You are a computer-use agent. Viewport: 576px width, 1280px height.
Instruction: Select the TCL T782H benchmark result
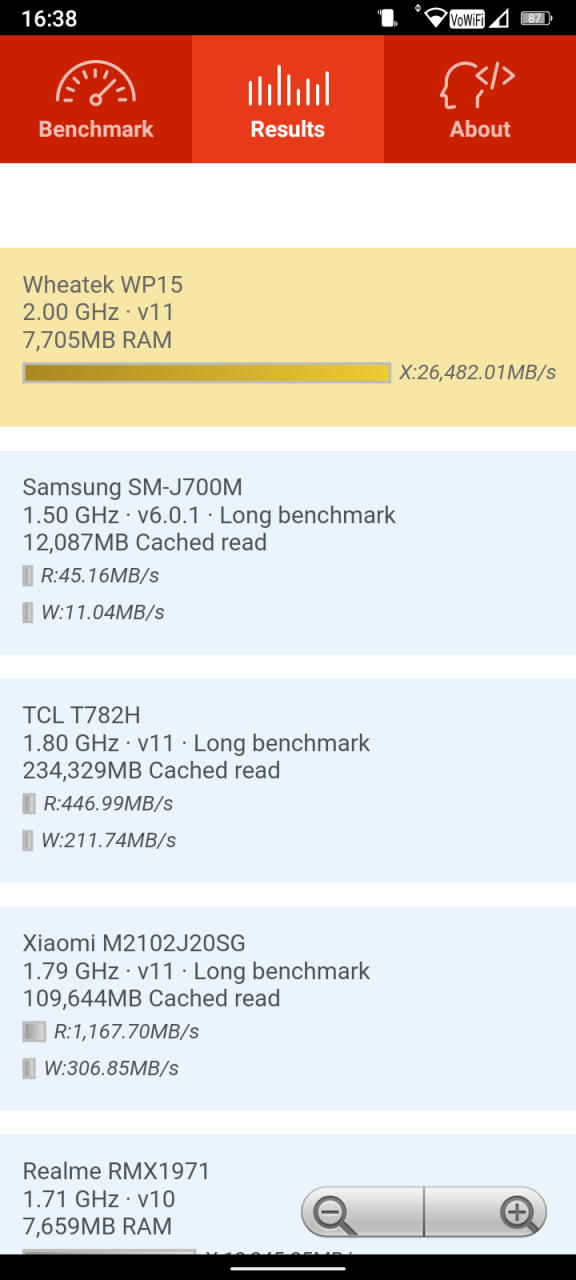pos(288,781)
